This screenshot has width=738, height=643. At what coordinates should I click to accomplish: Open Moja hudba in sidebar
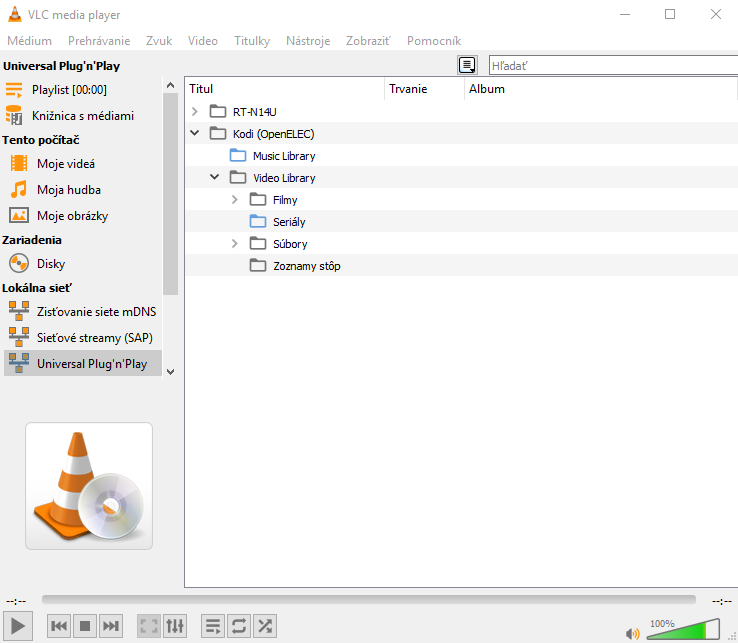click(x=82, y=190)
